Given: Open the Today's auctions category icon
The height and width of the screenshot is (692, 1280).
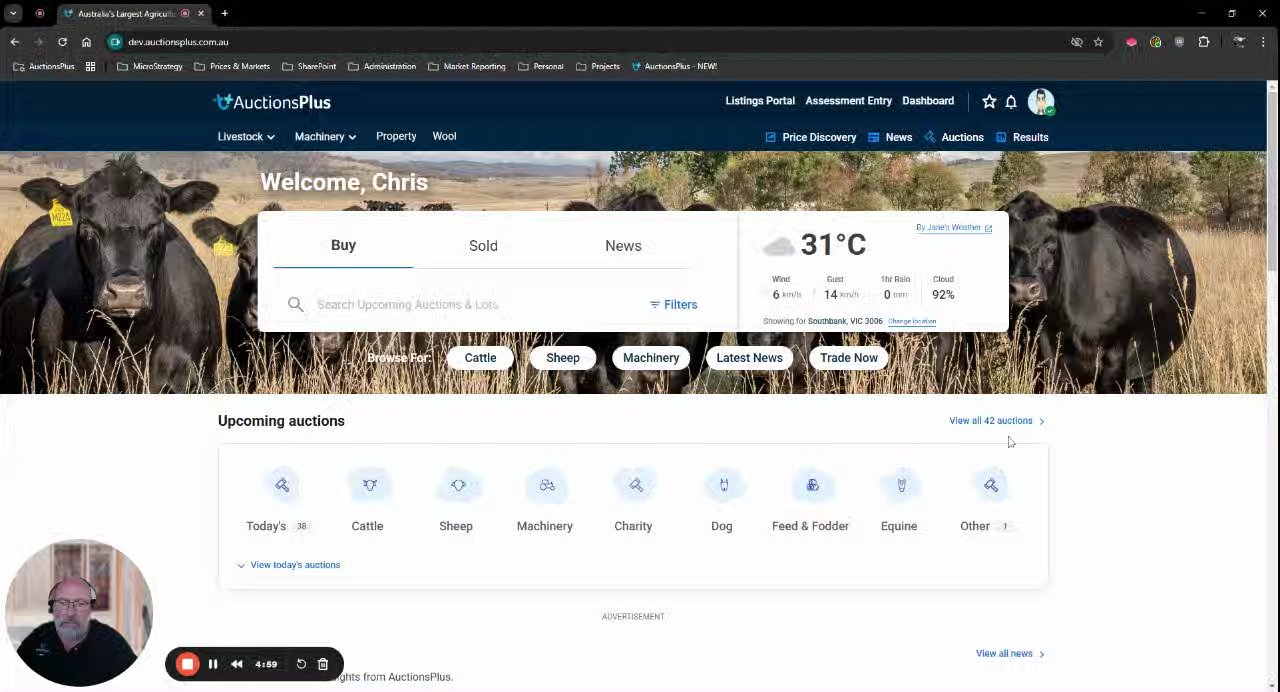Looking at the screenshot, I should click(x=282, y=486).
